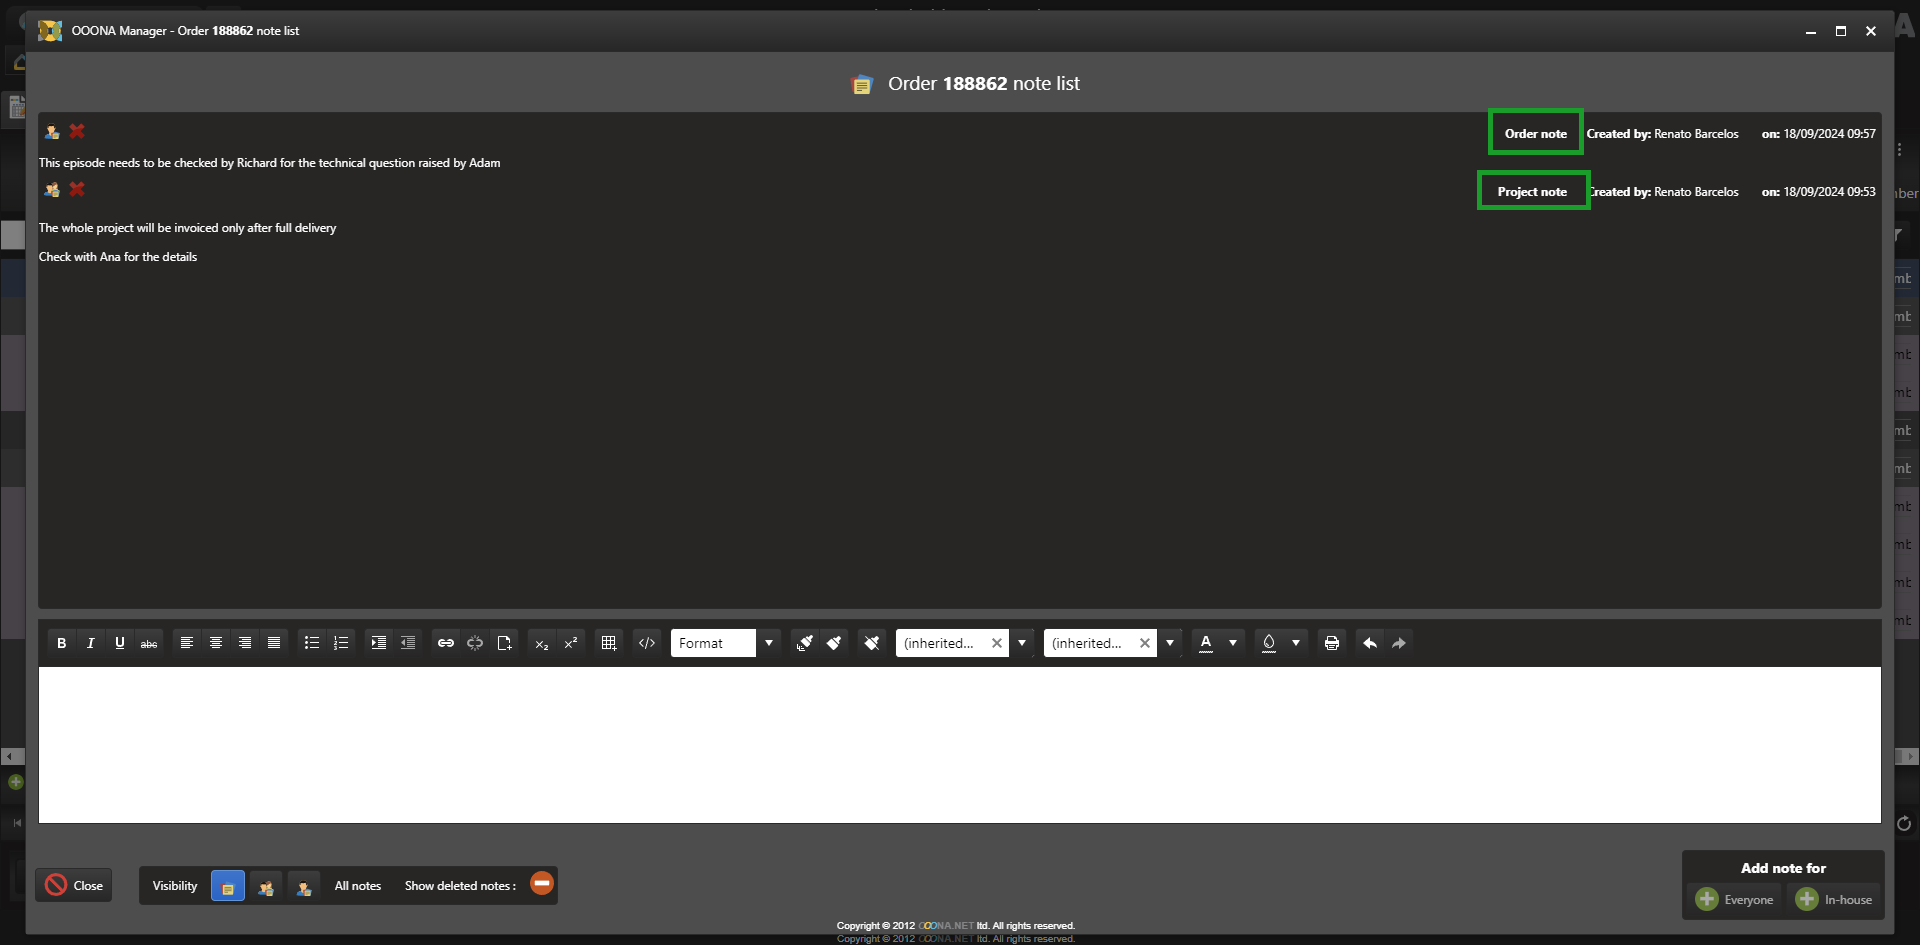Select the in-house single user visibility filter
This screenshot has width=1920, height=945.
304,886
